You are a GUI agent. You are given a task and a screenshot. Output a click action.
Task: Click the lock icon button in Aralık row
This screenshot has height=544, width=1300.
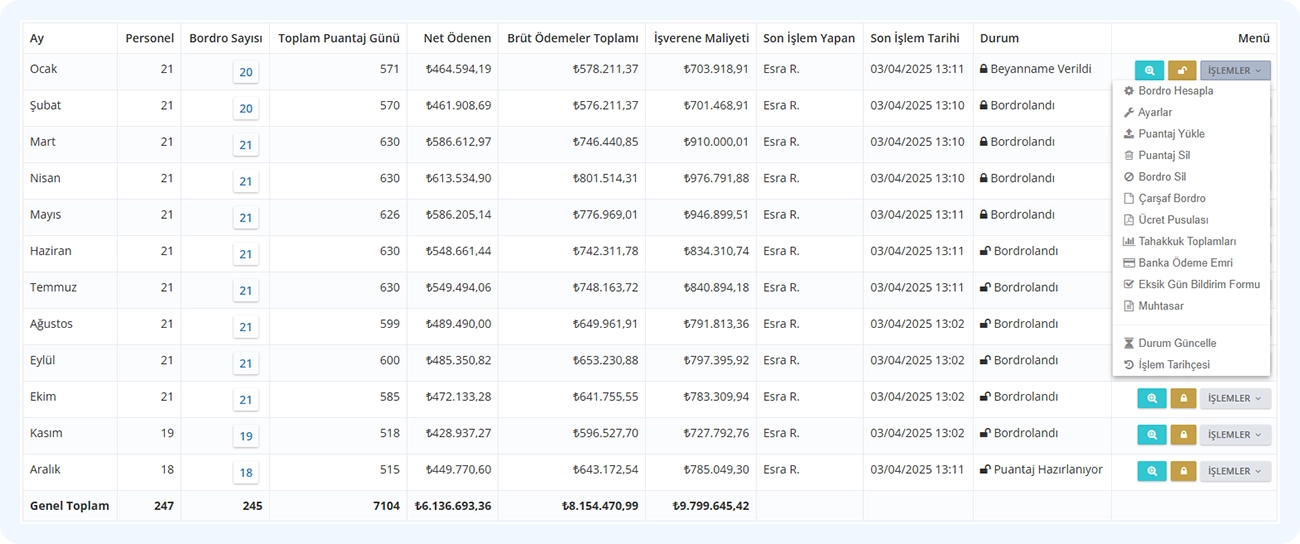[1183, 471]
